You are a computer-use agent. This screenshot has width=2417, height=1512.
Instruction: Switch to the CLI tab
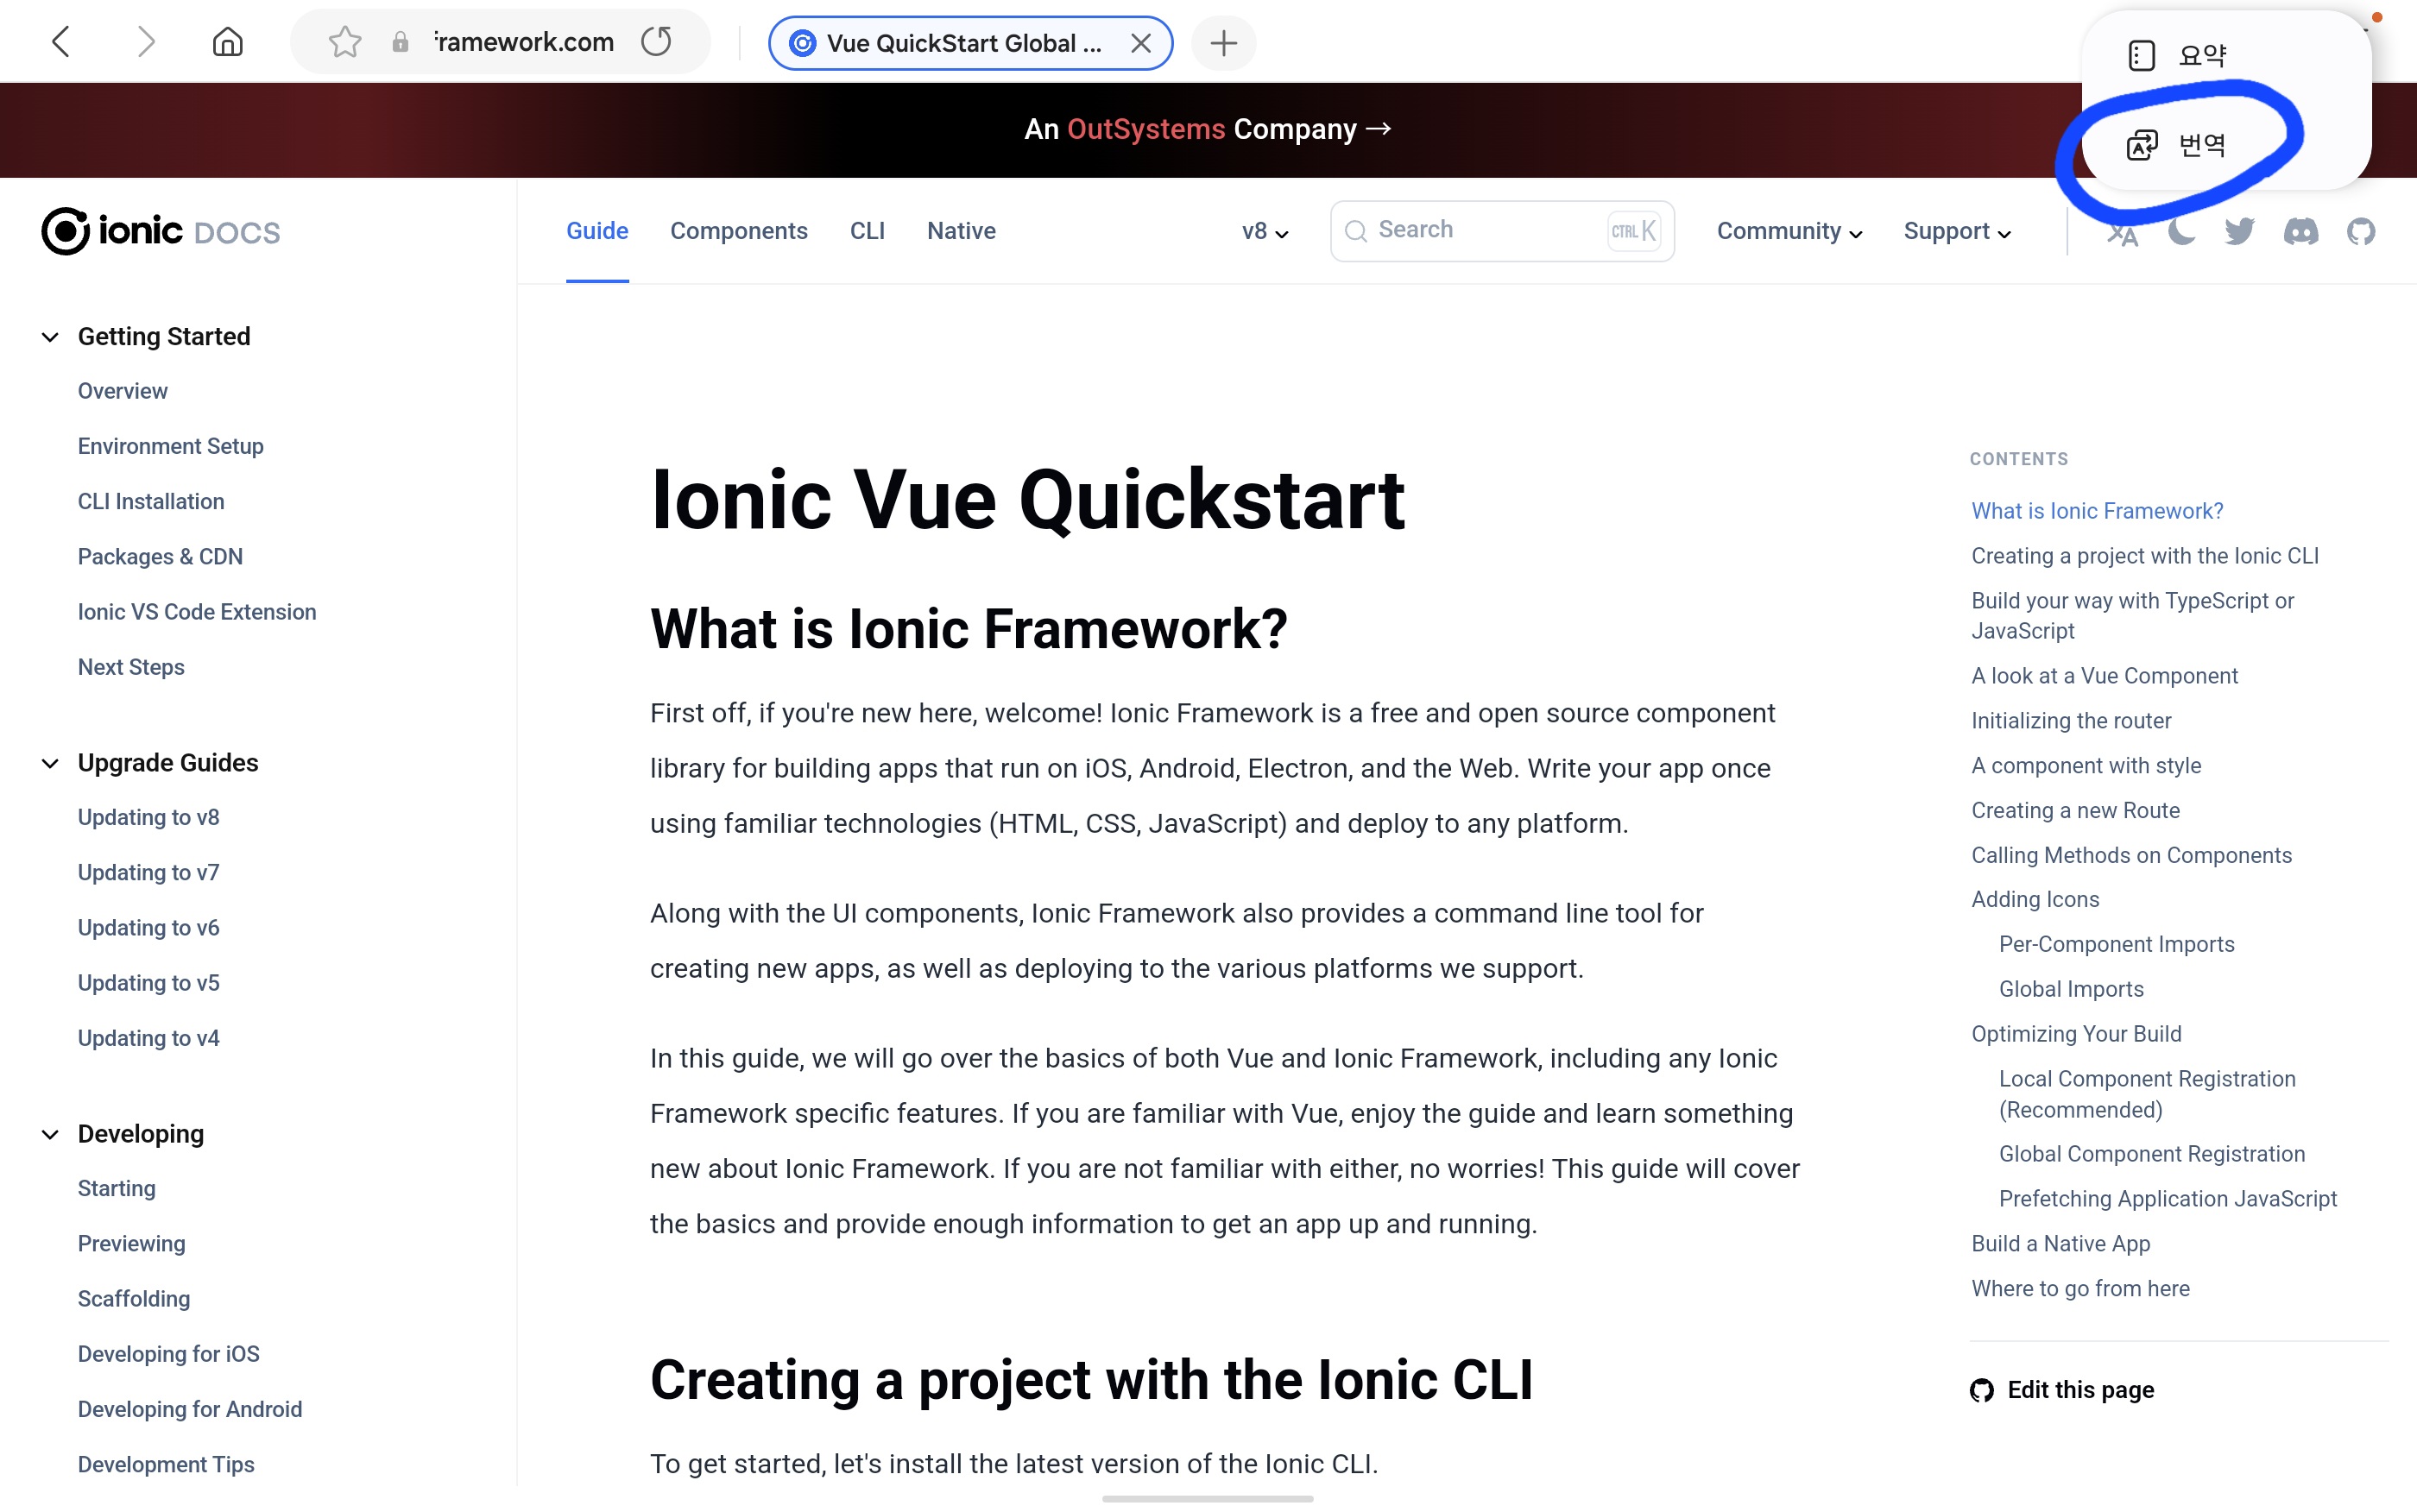(867, 231)
